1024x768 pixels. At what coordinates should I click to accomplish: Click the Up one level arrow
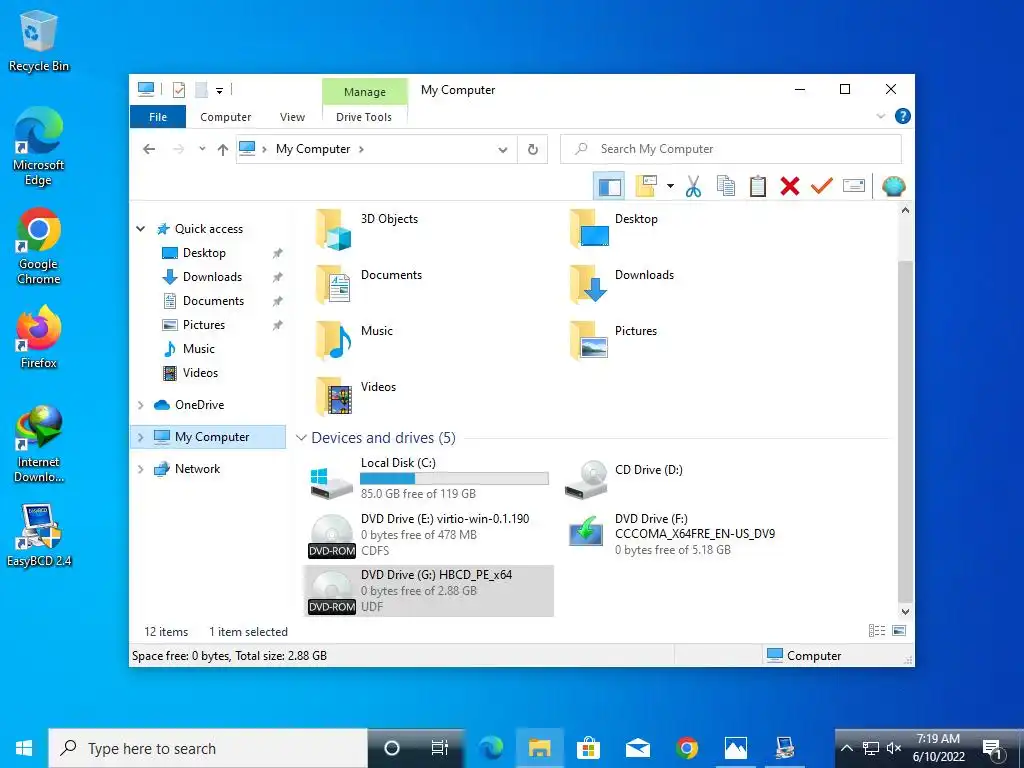pos(223,150)
